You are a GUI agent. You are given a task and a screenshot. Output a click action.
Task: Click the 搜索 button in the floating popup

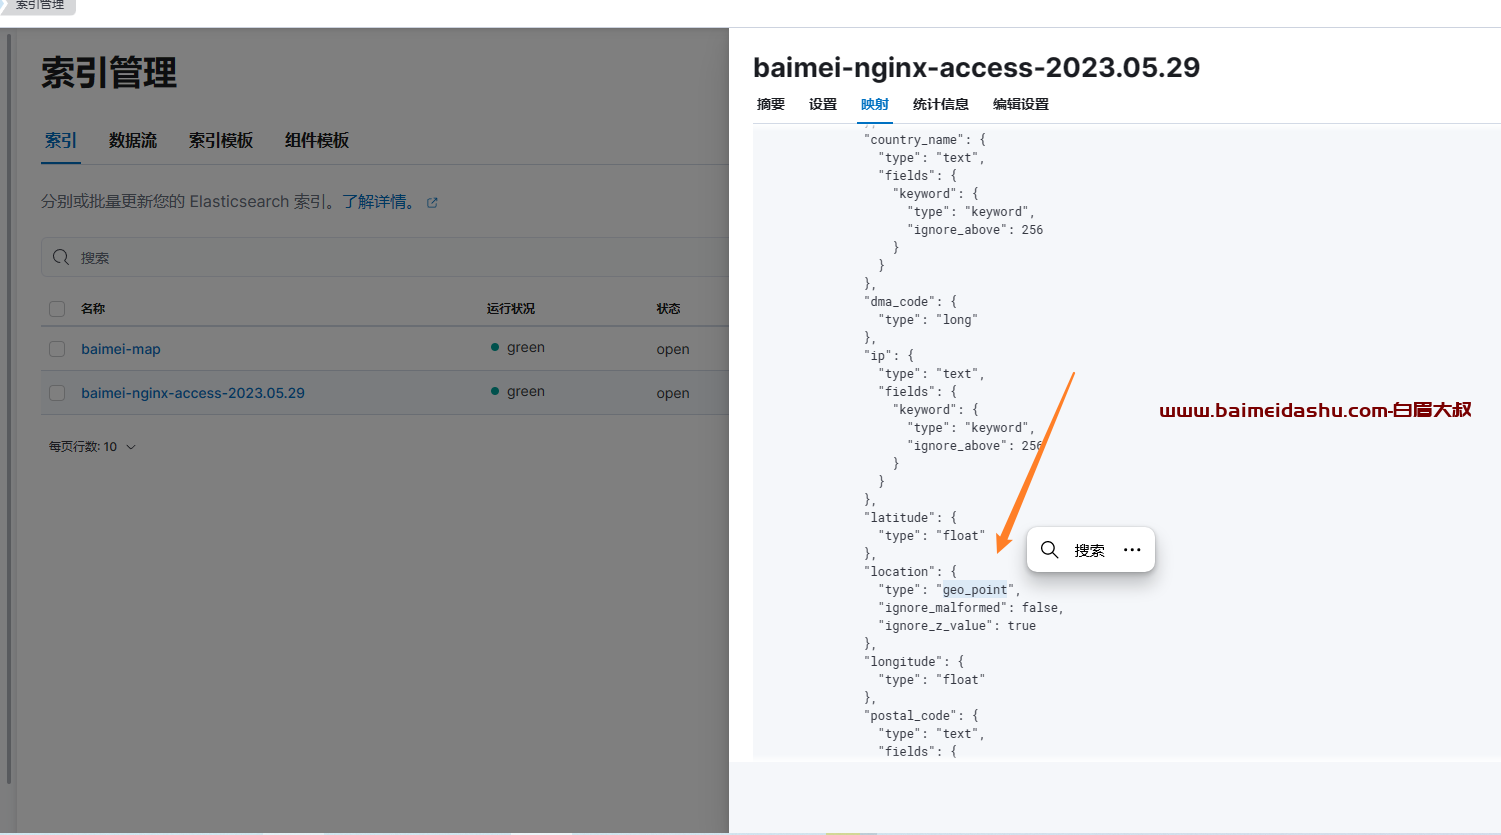(1090, 550)
